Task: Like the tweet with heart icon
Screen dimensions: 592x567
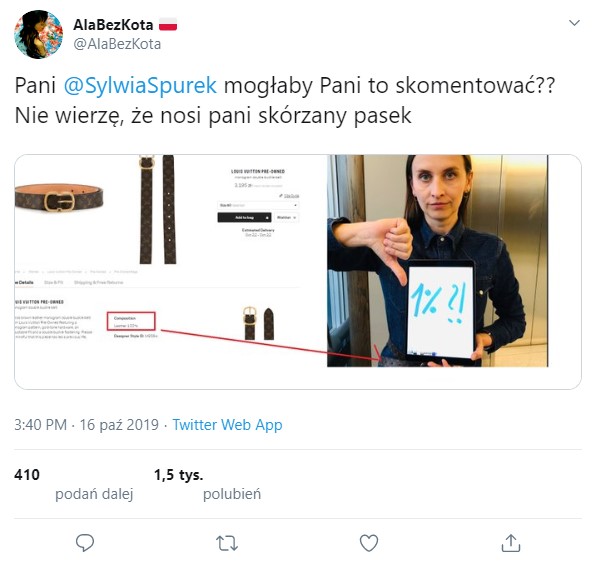Action: 369,543
